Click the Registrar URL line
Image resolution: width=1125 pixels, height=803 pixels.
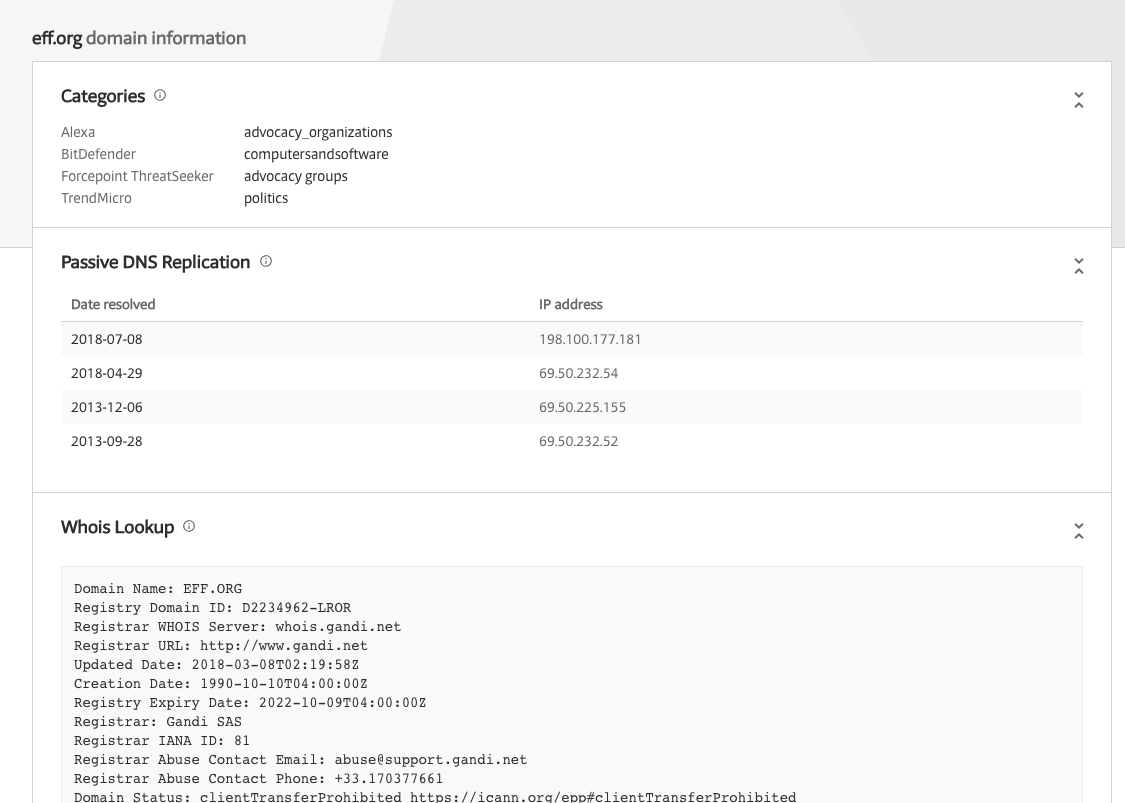pos(220,646)
